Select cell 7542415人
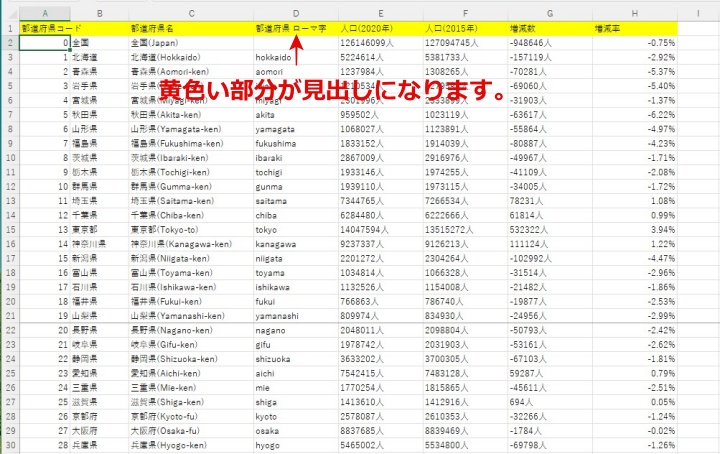The height and width of the screenshot is (454, 720). (x=381, y=373)
